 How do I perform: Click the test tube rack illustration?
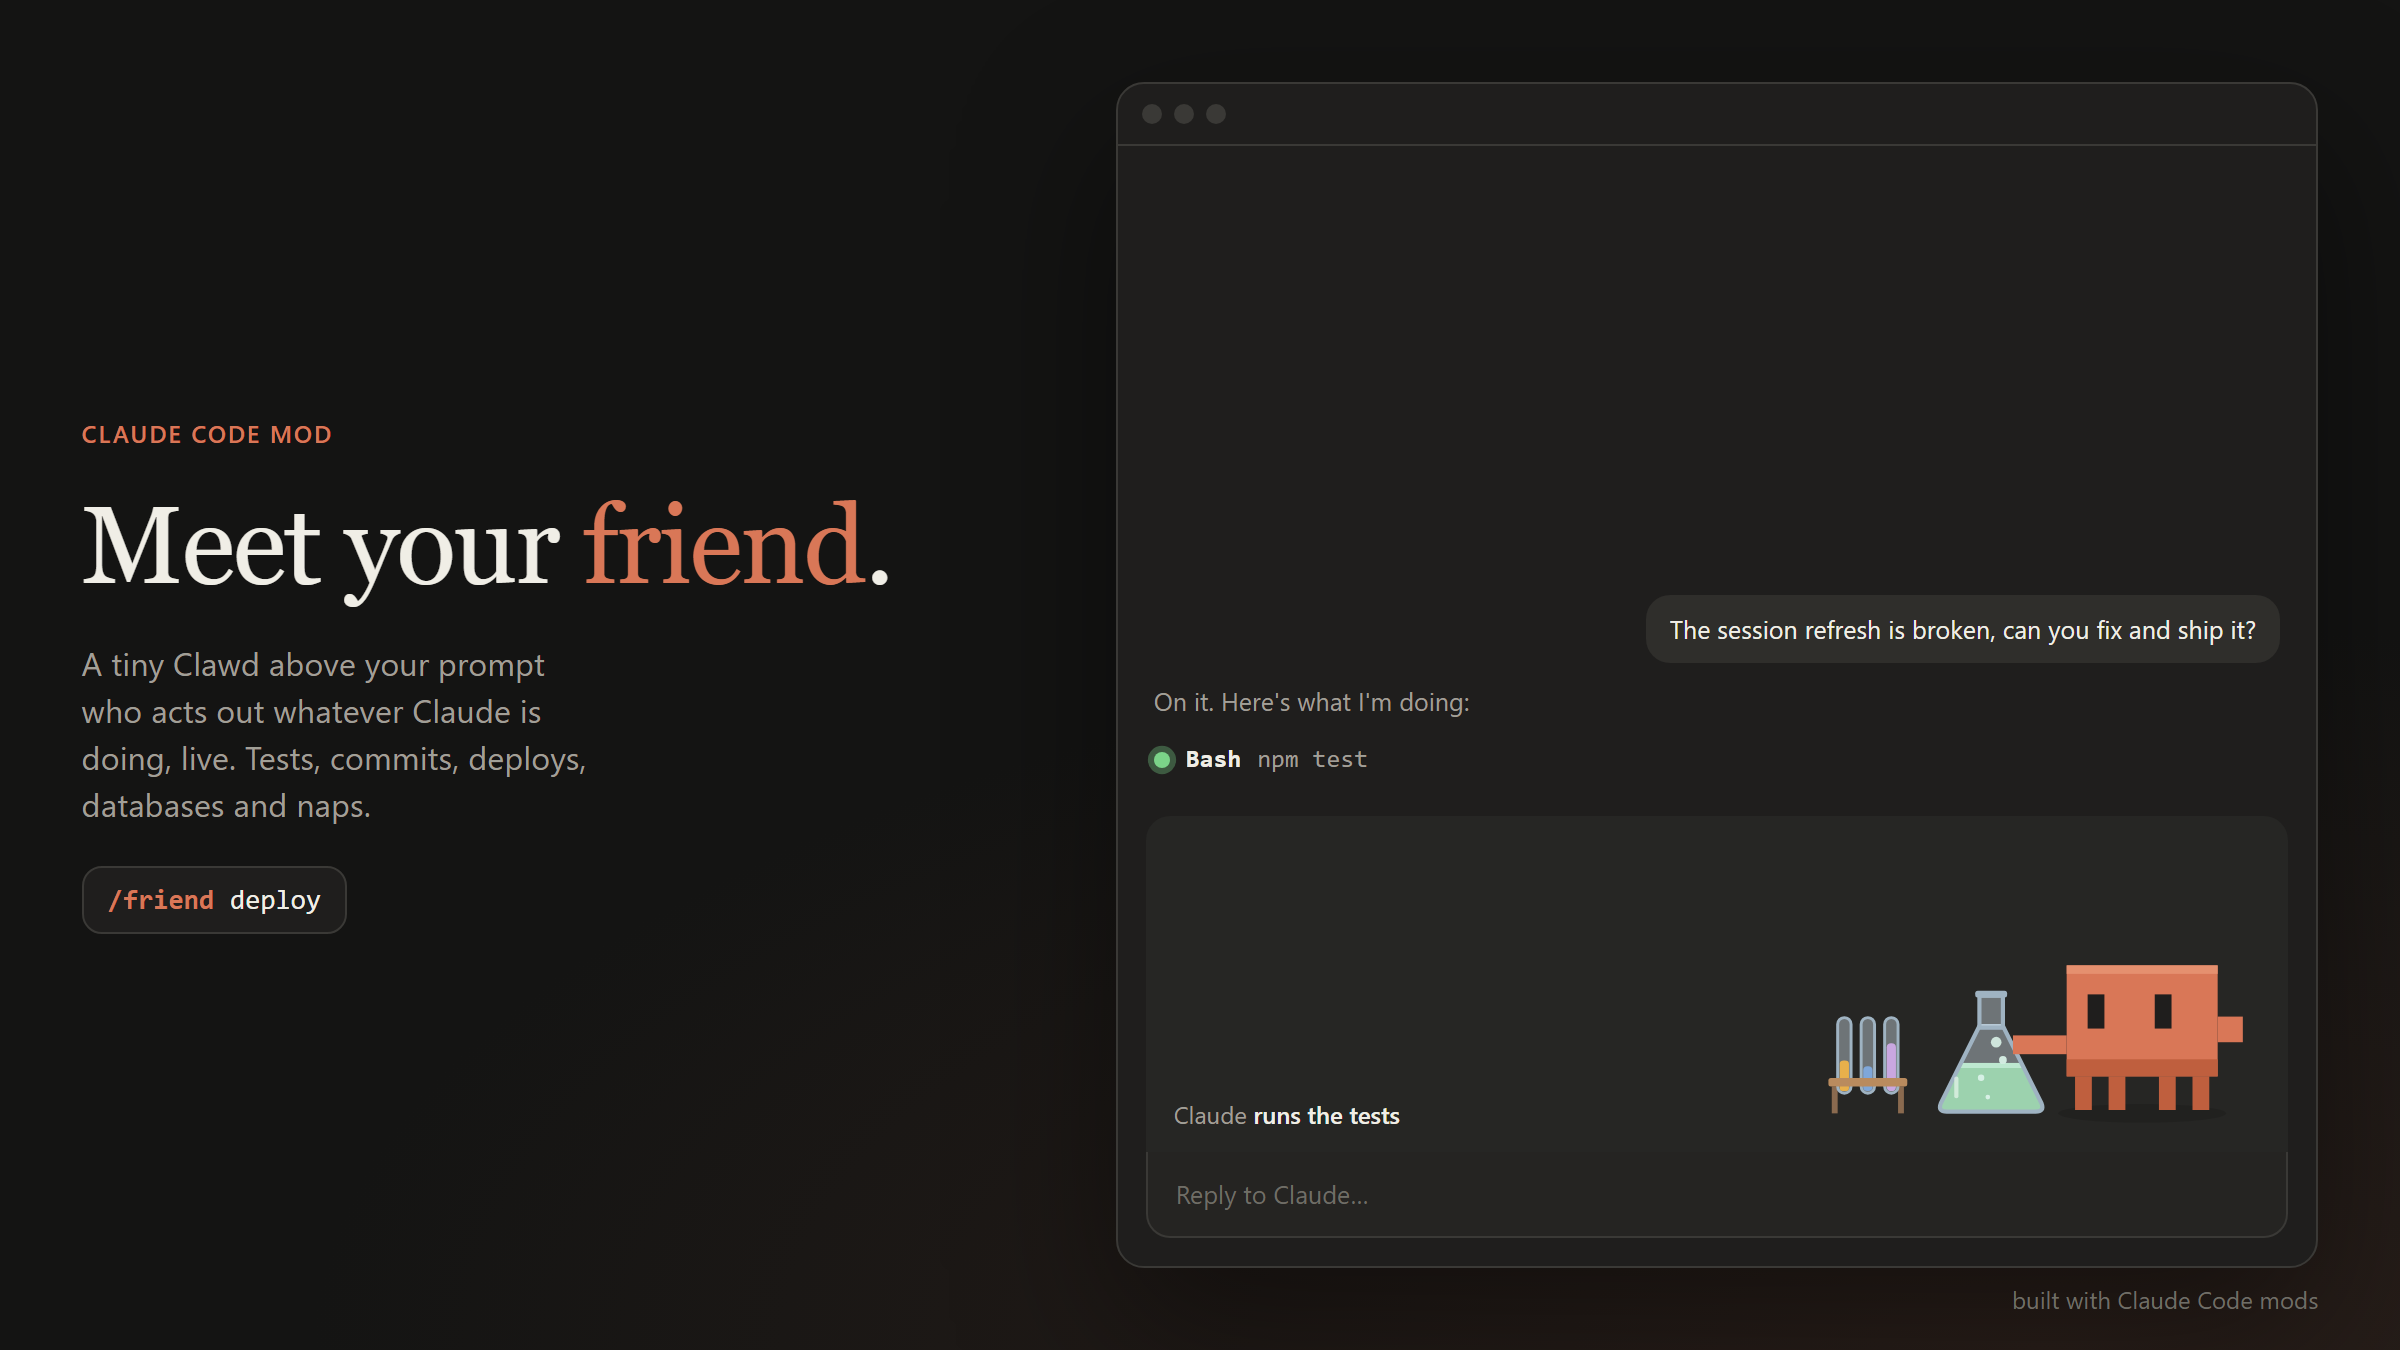[1867, 1064]
